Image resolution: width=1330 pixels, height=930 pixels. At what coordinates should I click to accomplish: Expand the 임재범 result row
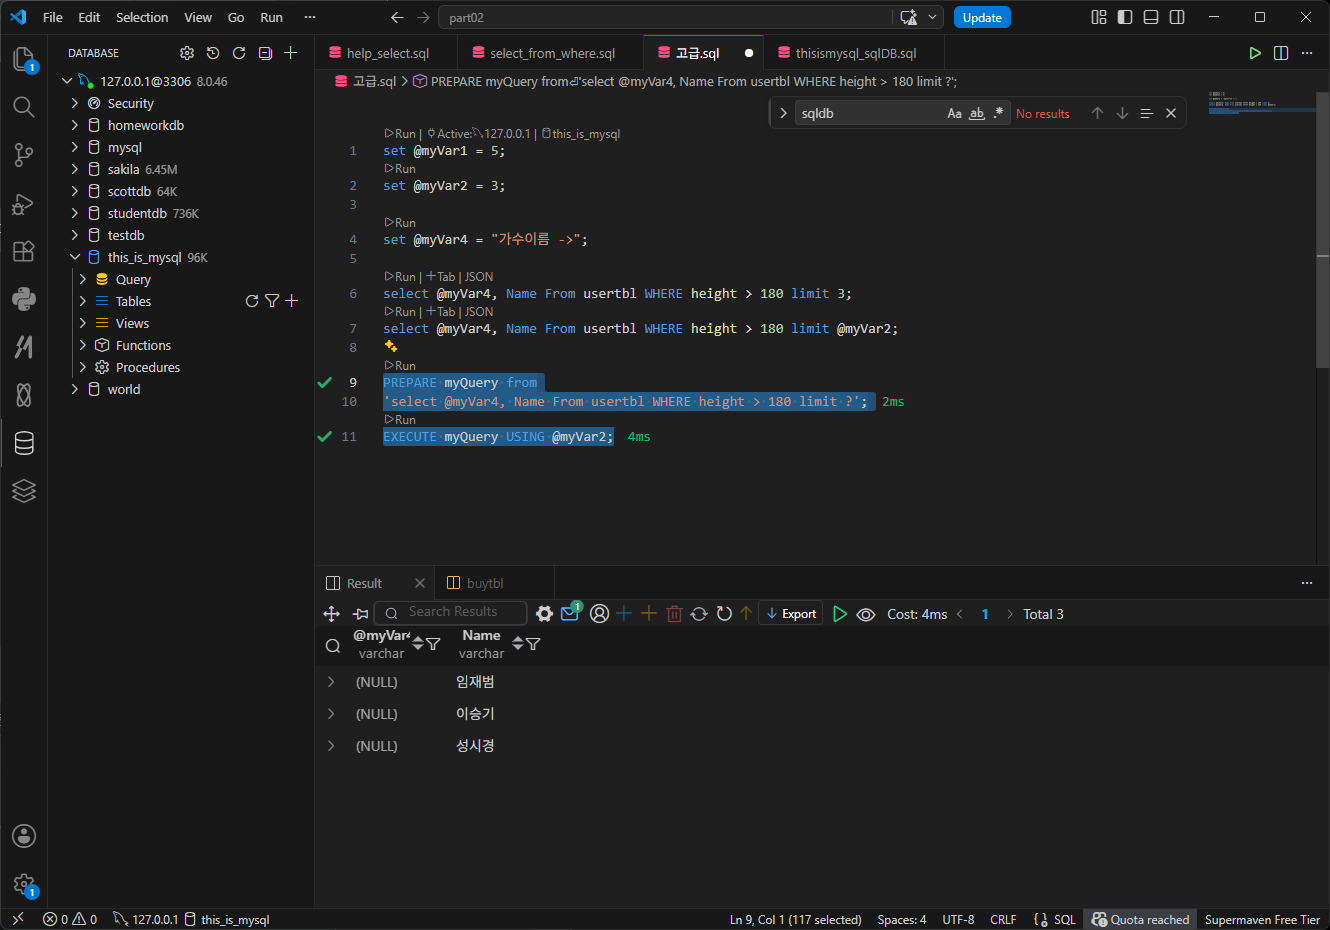(331, 682)
